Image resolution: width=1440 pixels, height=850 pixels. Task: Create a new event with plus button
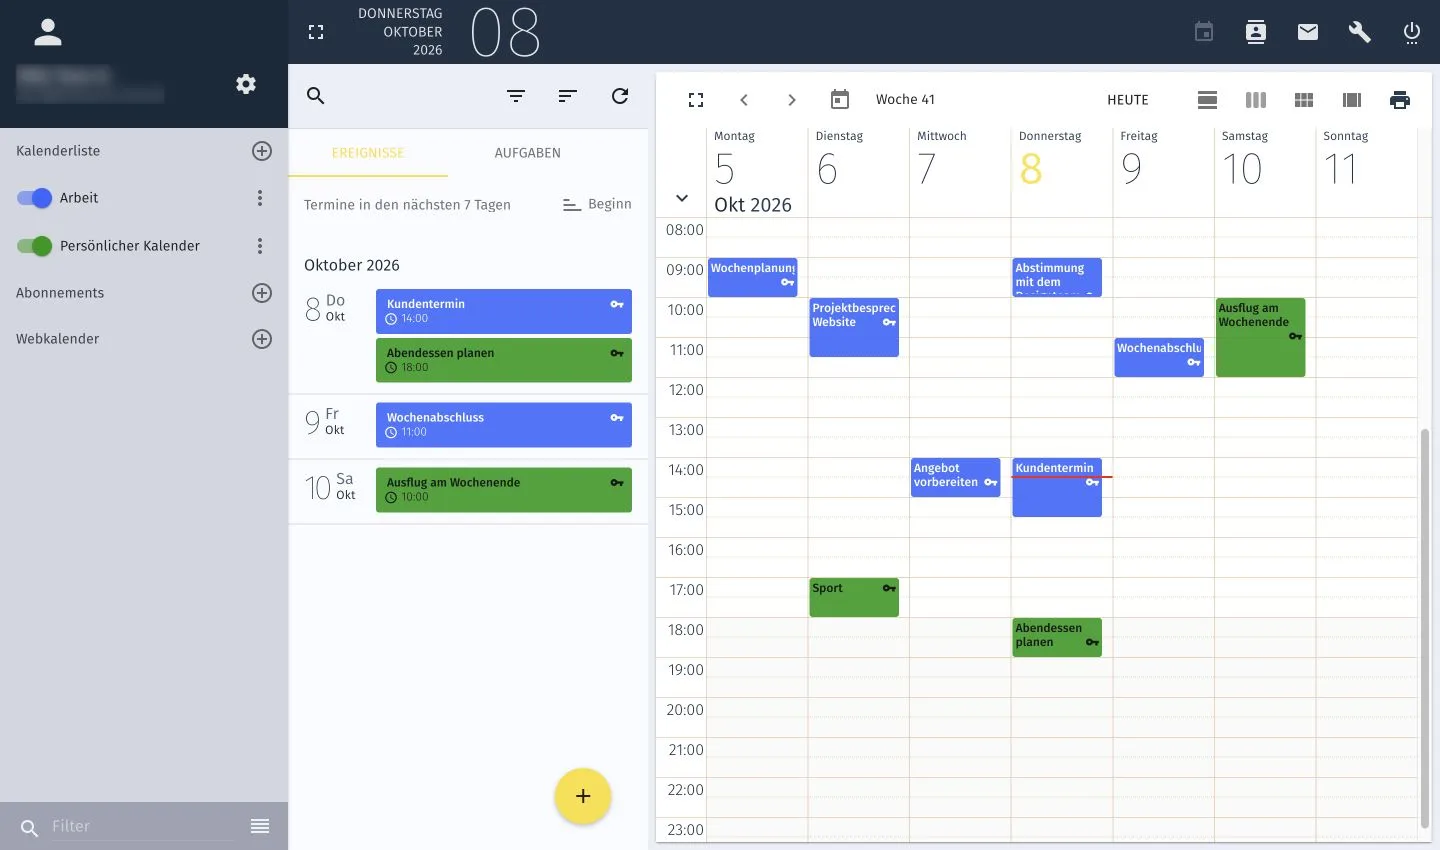pyautogui.click(x=583, y=796)
